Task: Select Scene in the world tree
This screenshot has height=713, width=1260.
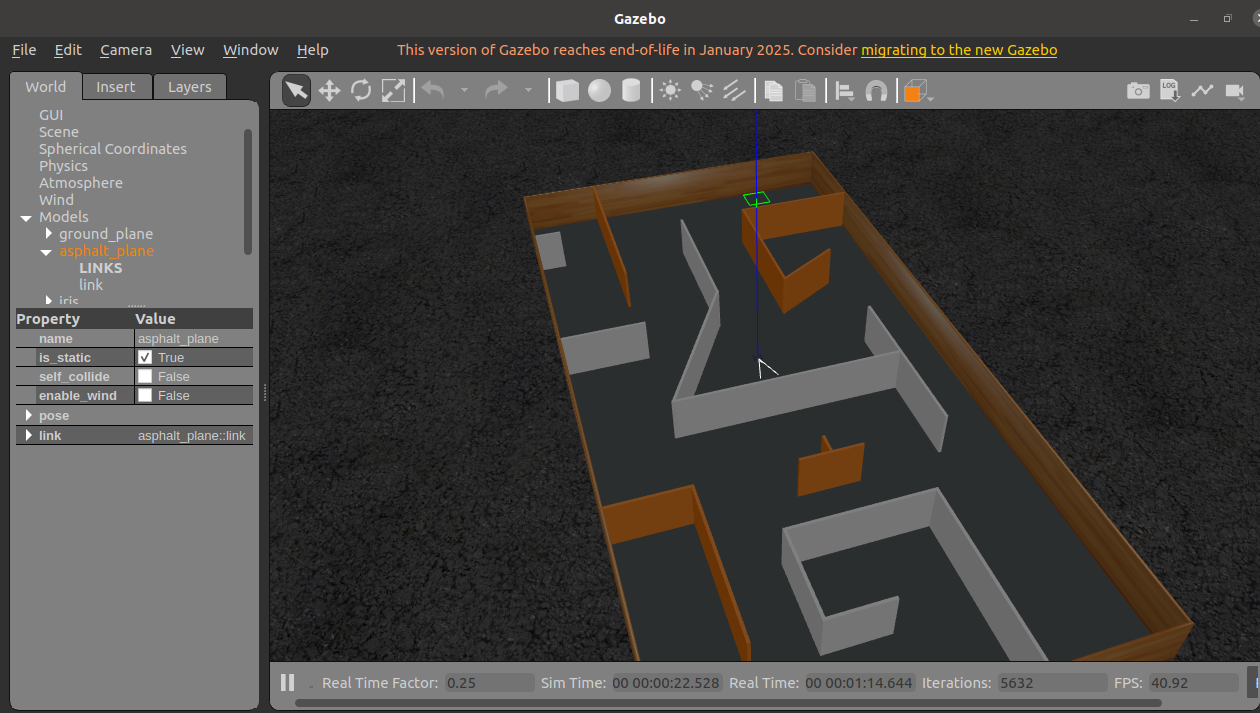Action: coord(59,132)
